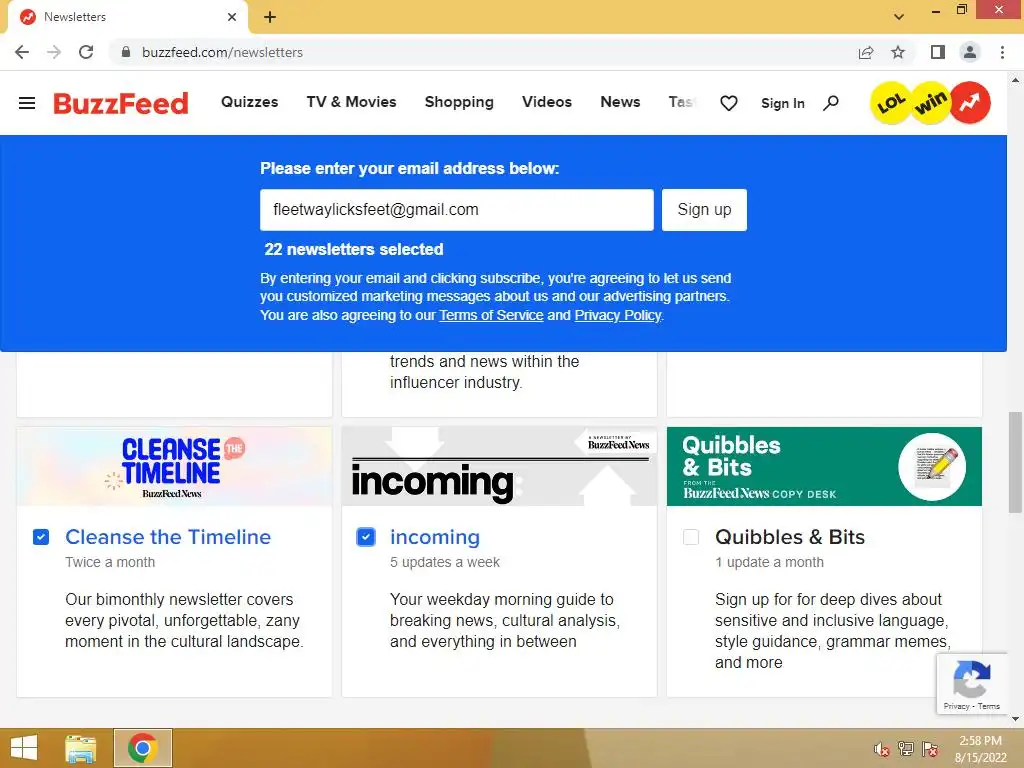This screenshot has width=1024, height=768.
Task: Open the Shopping section
Action: pyautogui.click(x=459, y=102)
